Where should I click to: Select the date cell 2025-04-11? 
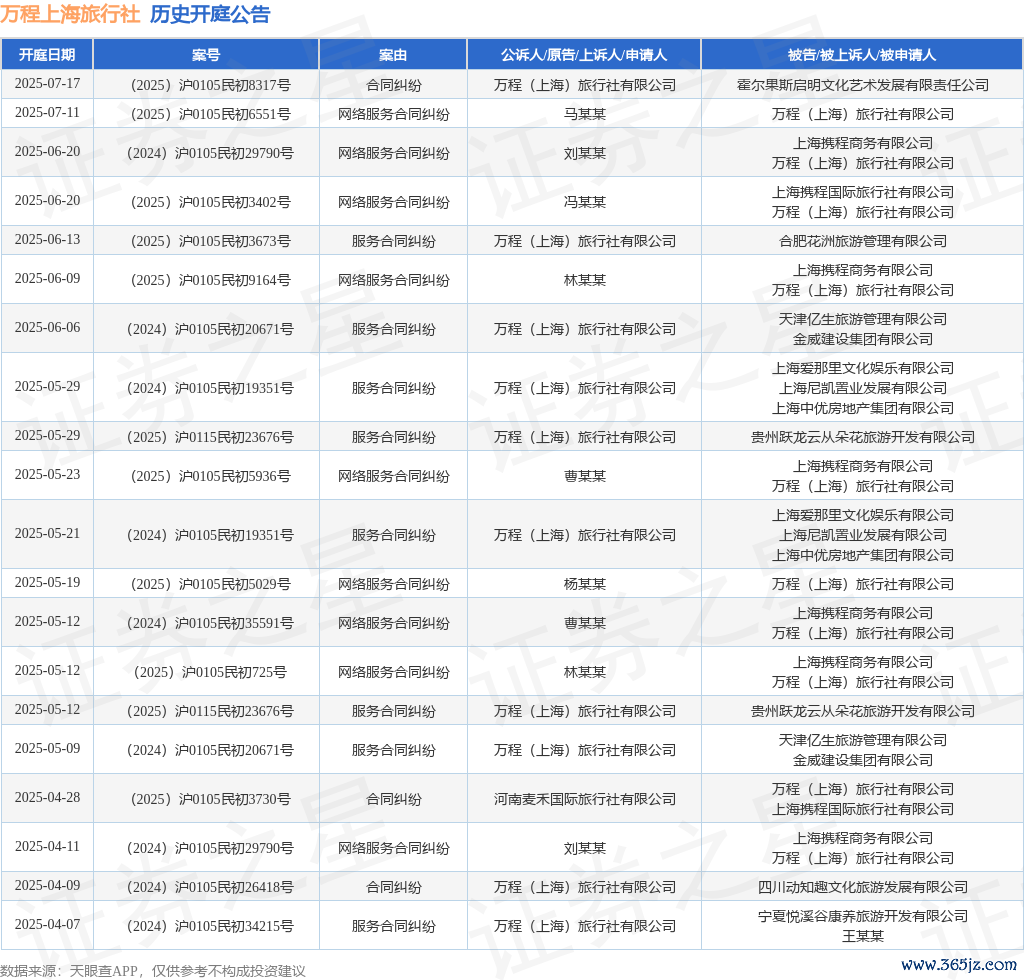pos(47,847)
